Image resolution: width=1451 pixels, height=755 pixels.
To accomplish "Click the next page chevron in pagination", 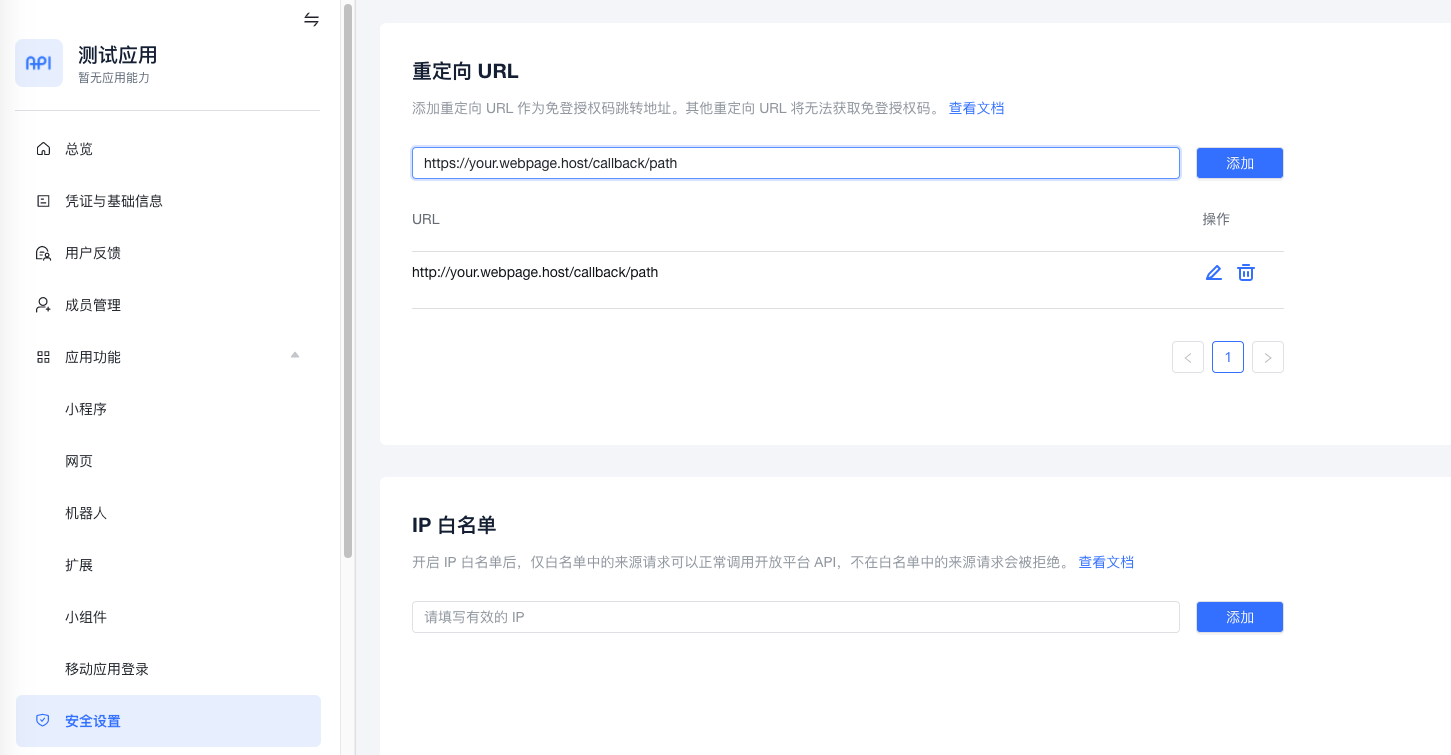I will tap(1267, 356).
